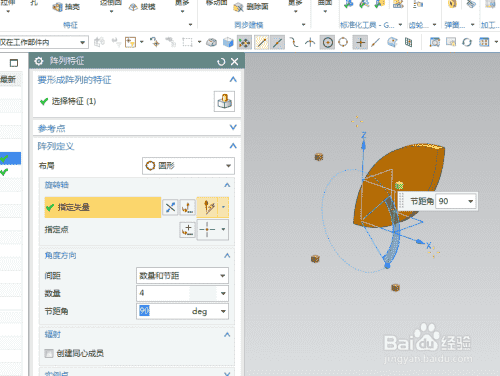This screenshot has width=500, height=376.
Task: Click the gray flat disc icon before blue cube
Action: pos(211,42)
